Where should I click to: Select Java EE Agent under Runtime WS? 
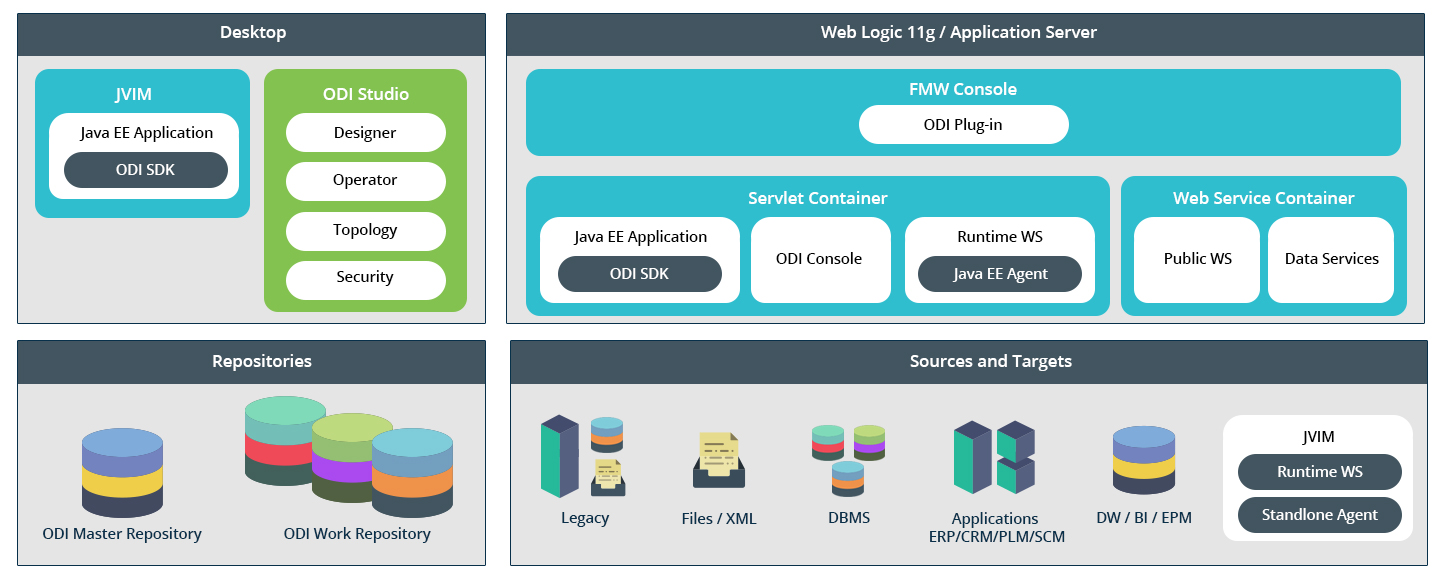(999, 273)
